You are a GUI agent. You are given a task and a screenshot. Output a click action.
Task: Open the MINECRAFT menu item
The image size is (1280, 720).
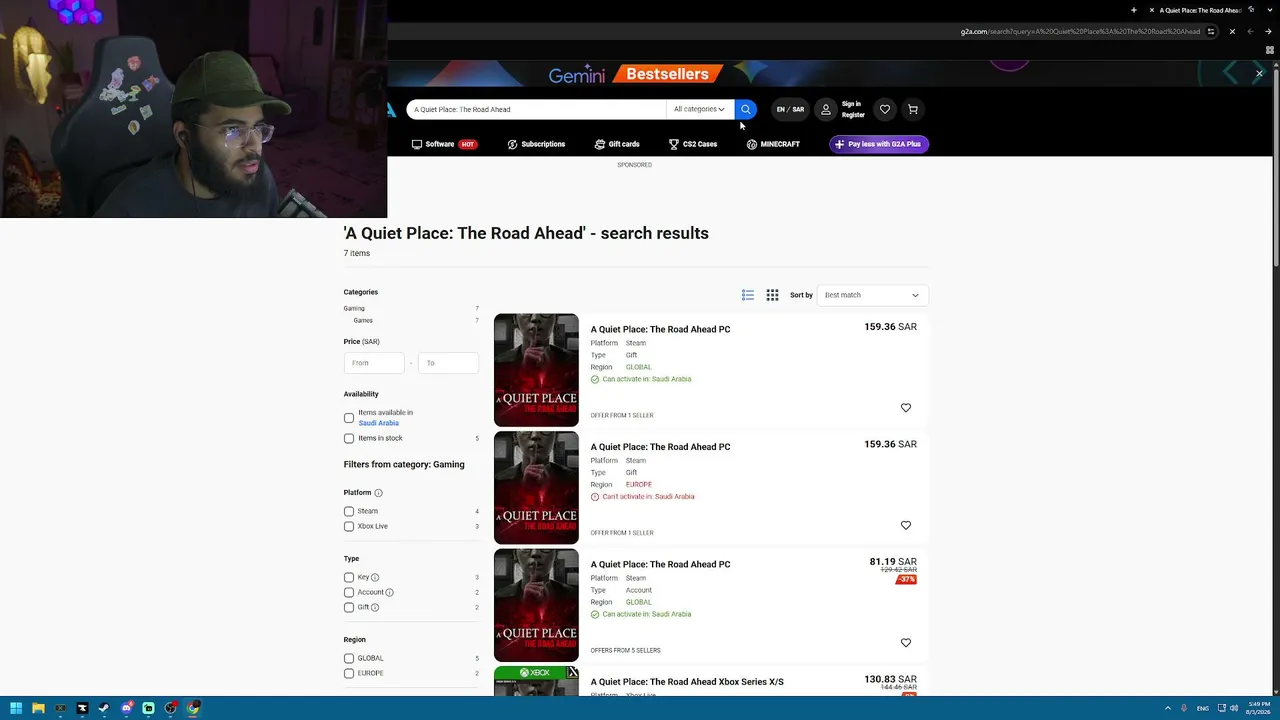[773, 144]
